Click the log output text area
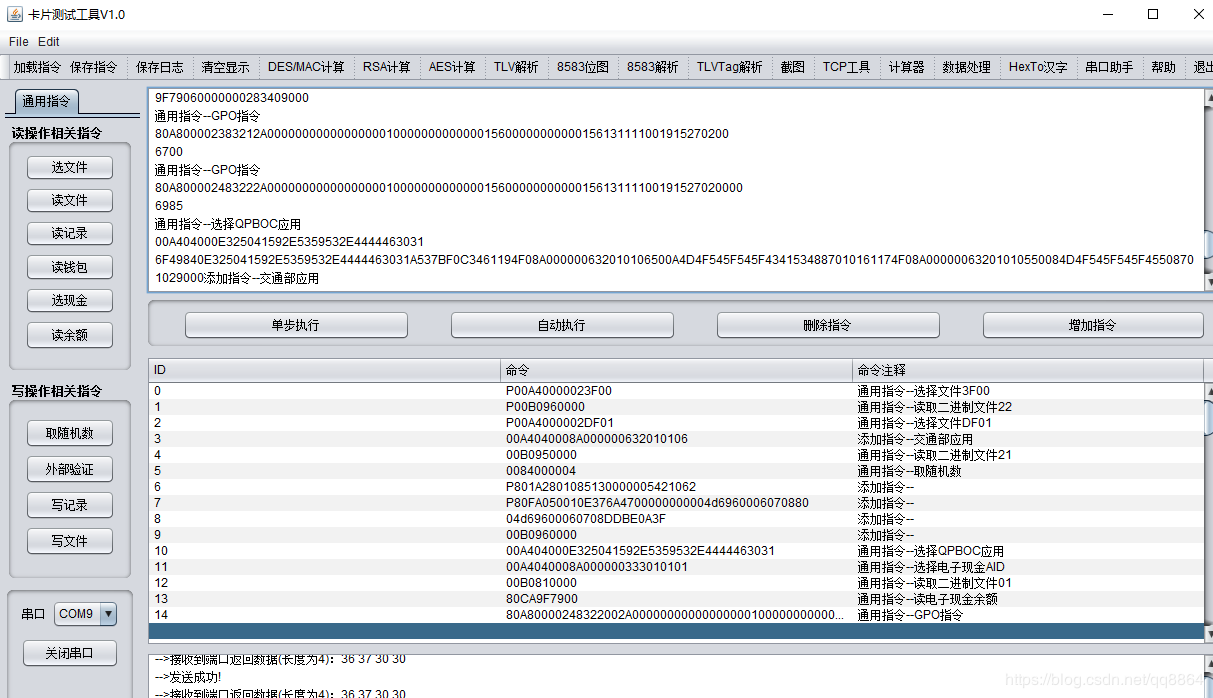 (676, 190)
